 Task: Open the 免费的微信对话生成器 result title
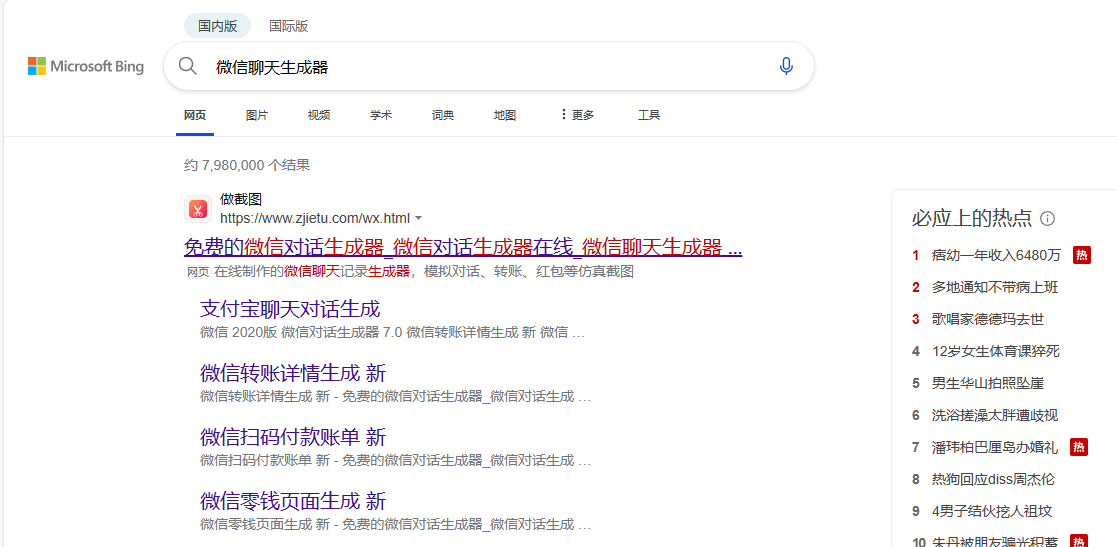(462, 247)
